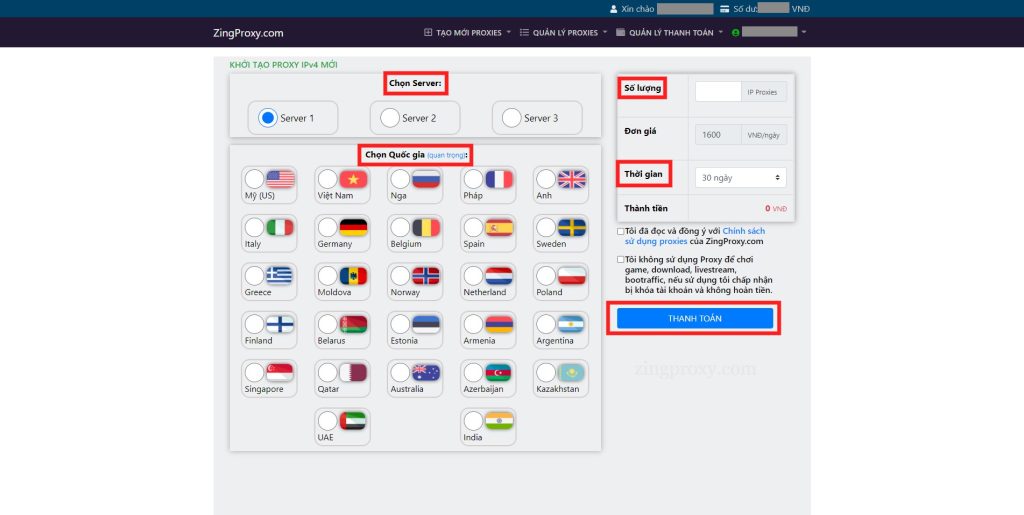
Task: Choose the Germany radio button
Action: point(328,227)
